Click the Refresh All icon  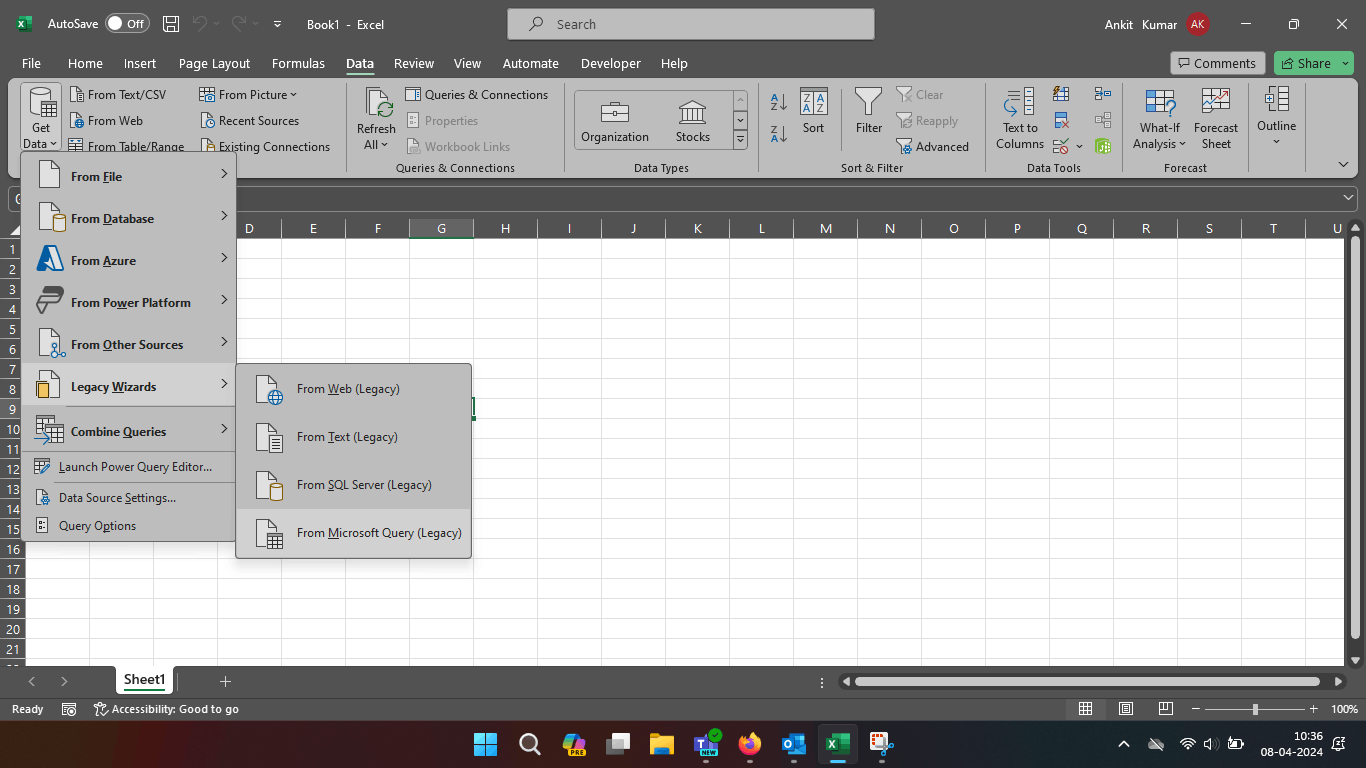(376, 118)
